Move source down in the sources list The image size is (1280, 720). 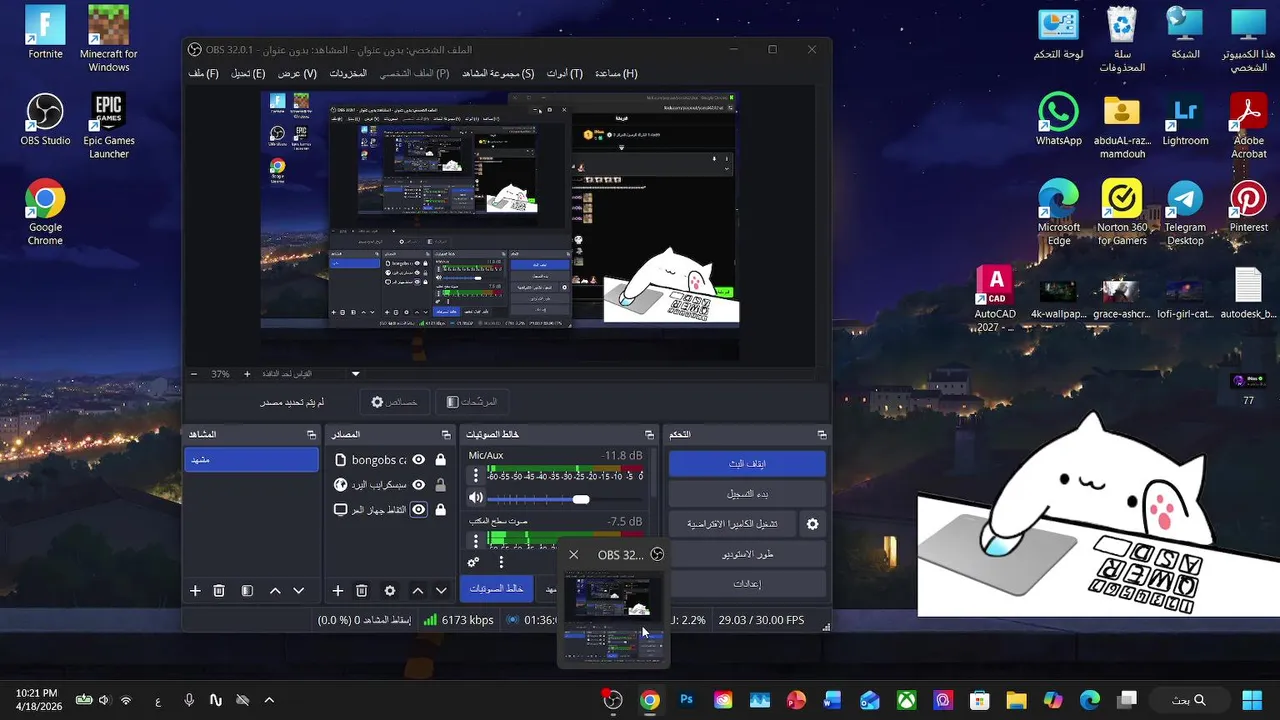441,591
